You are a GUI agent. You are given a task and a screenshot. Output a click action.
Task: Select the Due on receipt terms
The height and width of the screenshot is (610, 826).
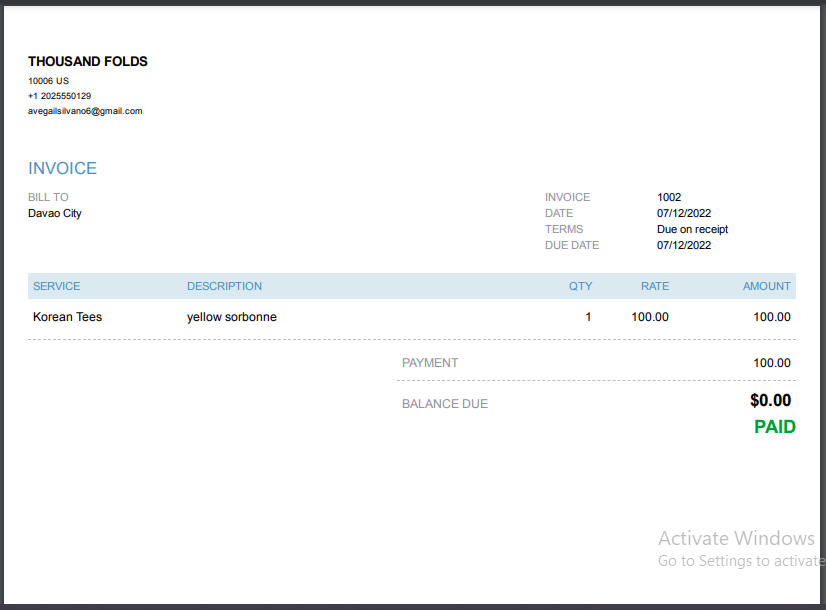tap(692, 229)
